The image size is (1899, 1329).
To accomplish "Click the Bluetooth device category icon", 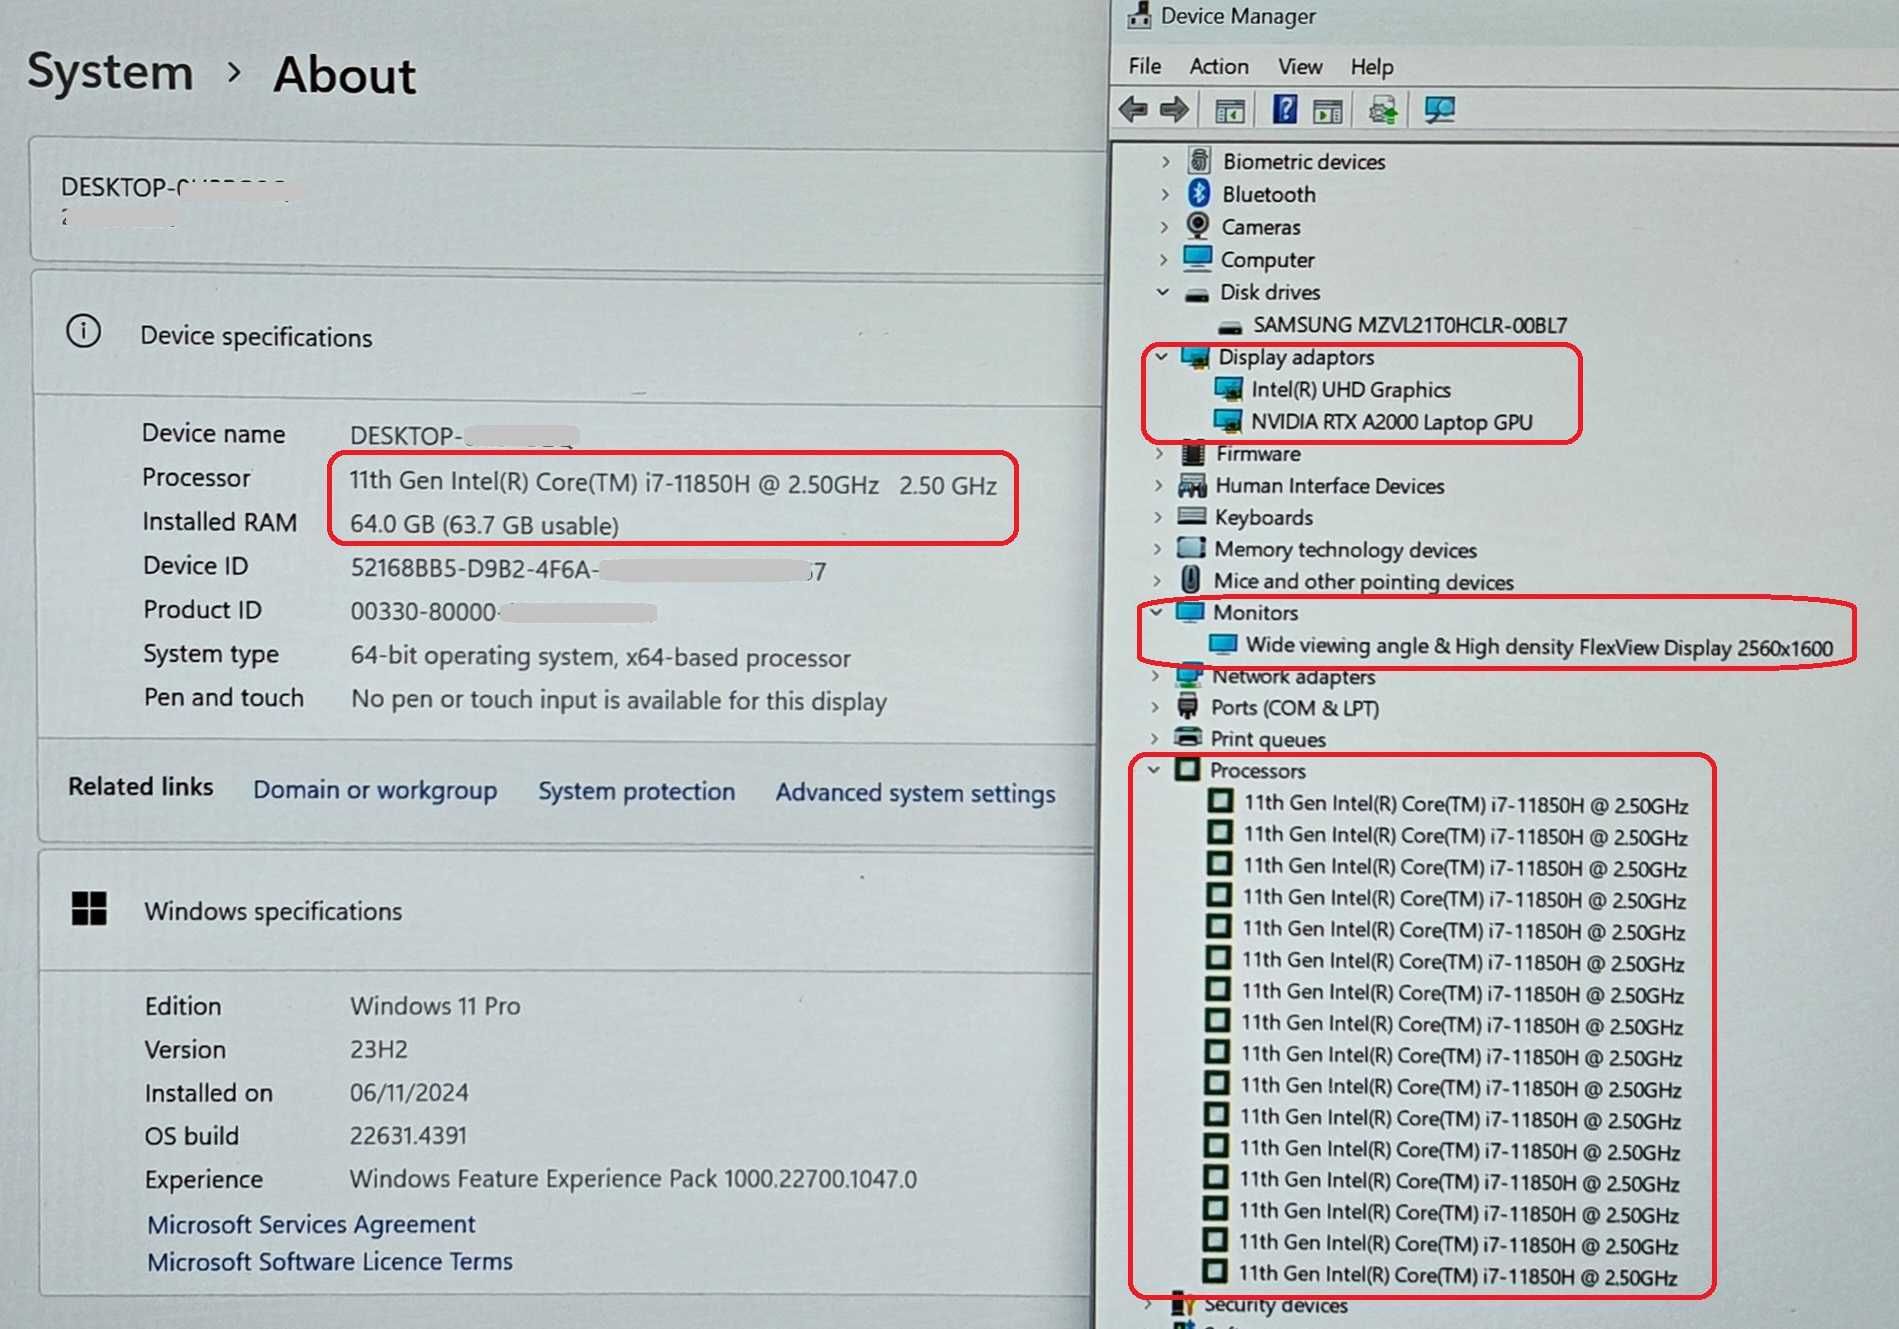I will pos(1199,193).
